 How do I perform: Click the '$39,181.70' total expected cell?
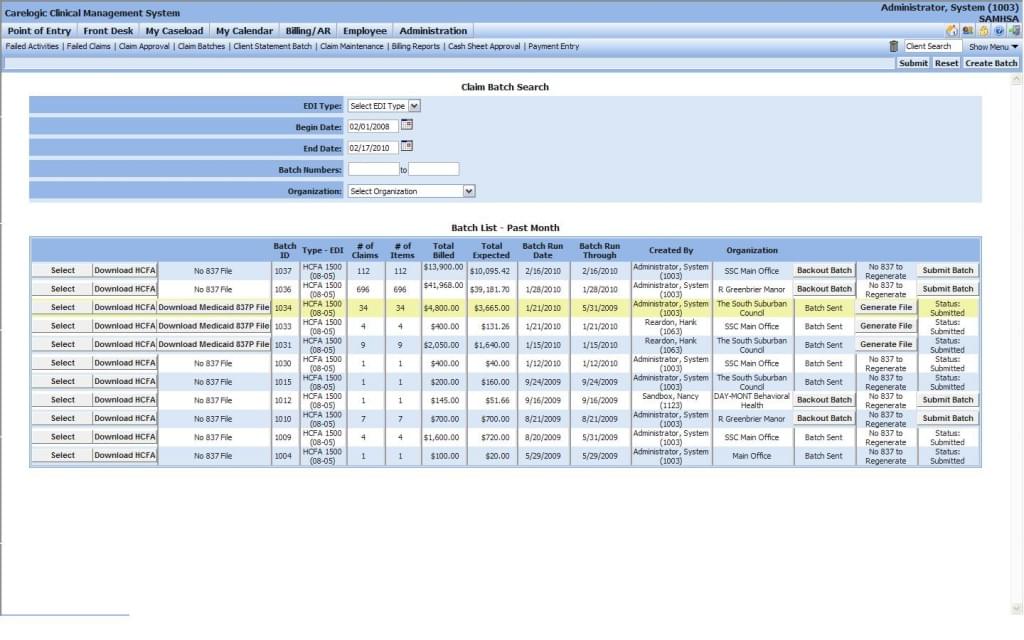(490, 289)
